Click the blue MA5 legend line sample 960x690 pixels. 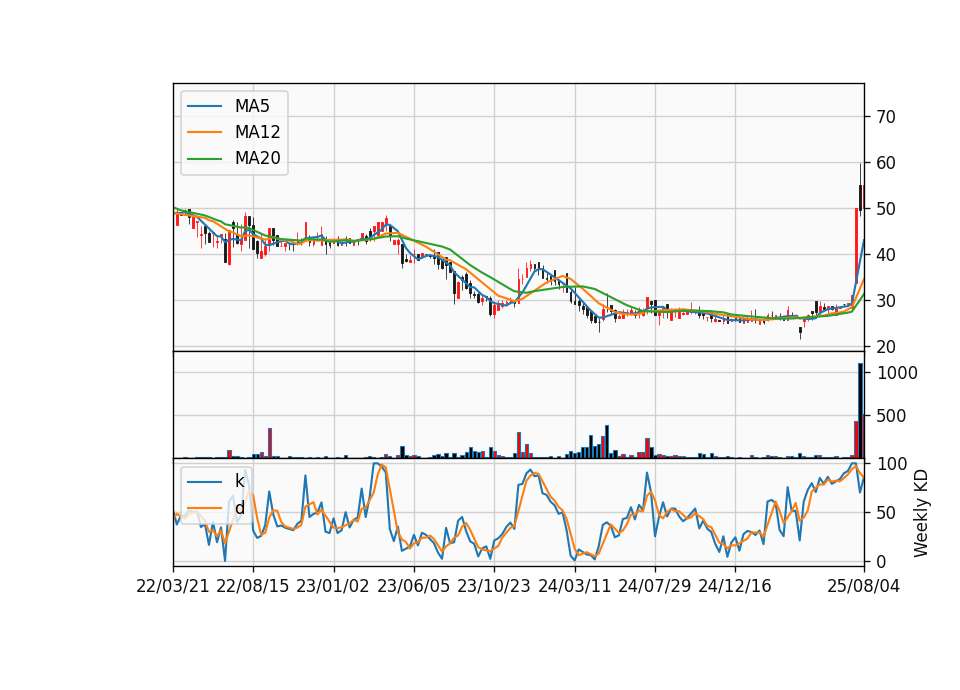point(204,106)
